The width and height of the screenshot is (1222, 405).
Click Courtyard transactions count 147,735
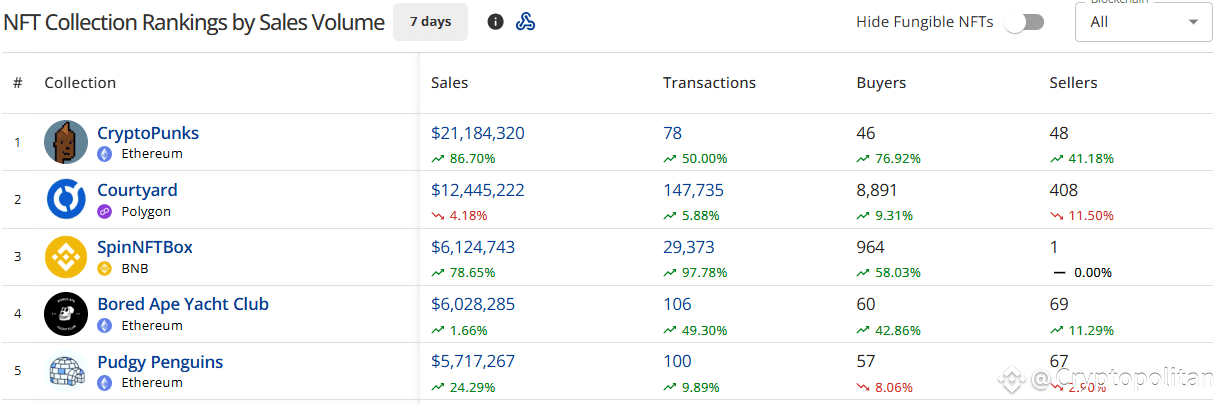[x=694, y=190]
